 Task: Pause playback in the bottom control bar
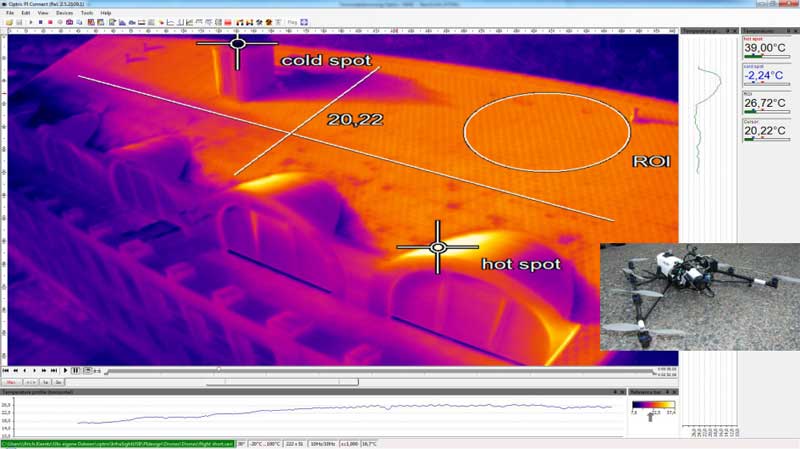point(76,371)
